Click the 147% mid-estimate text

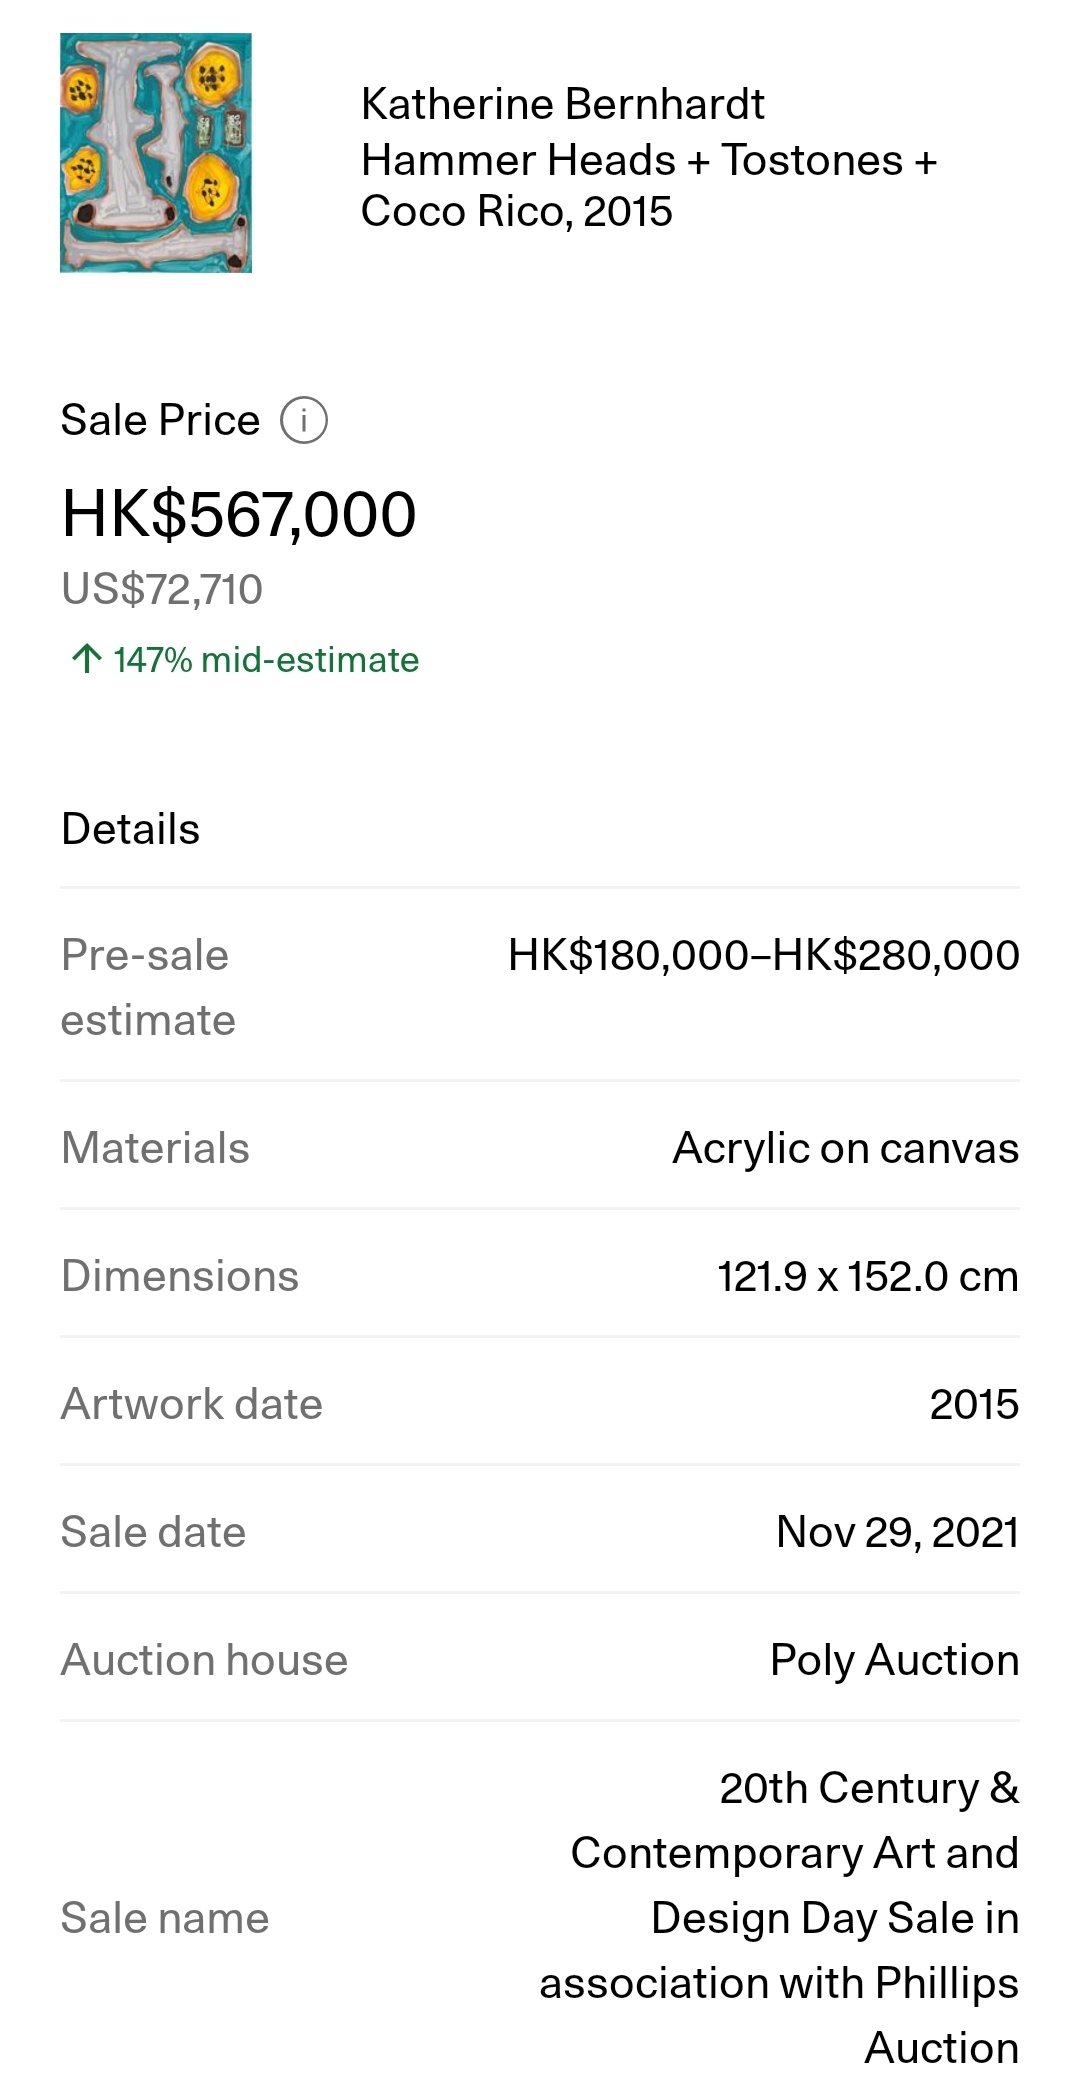[265, 660]
